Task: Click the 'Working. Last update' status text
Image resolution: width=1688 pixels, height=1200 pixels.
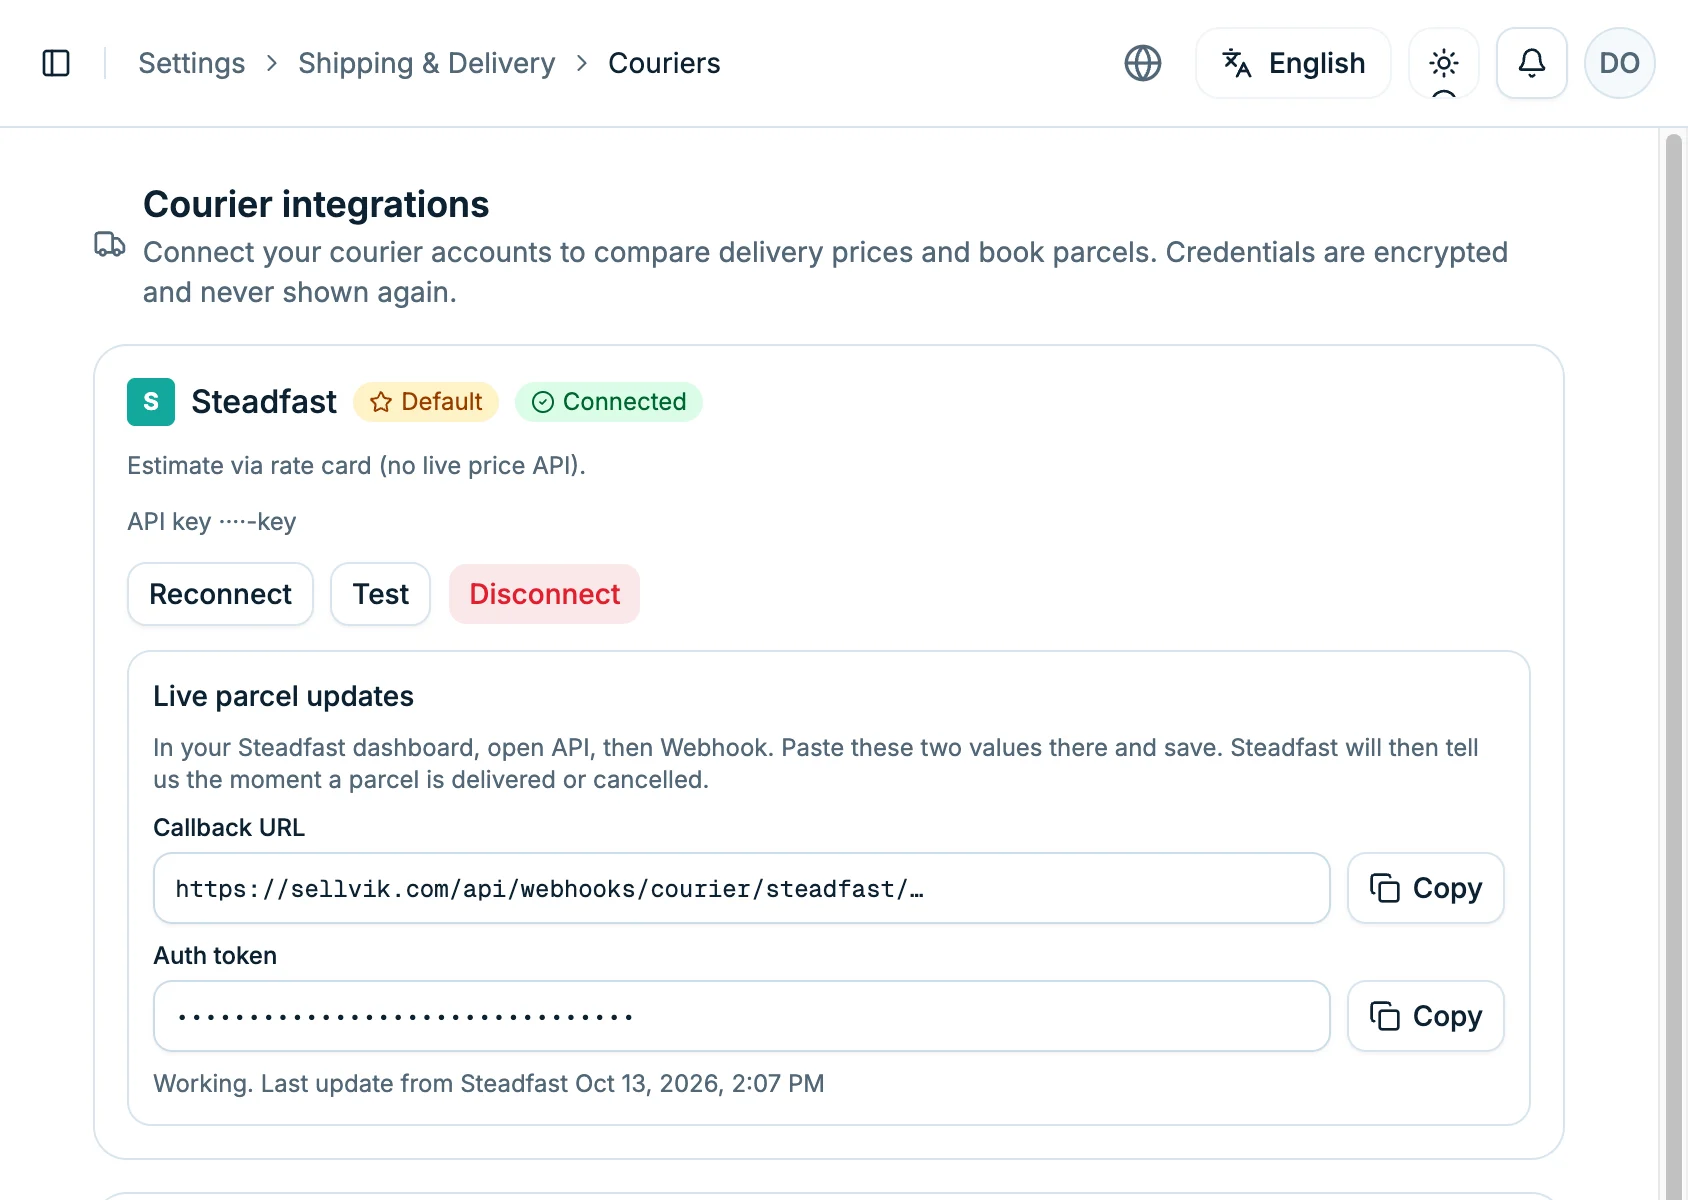Action: point(489,1084)
